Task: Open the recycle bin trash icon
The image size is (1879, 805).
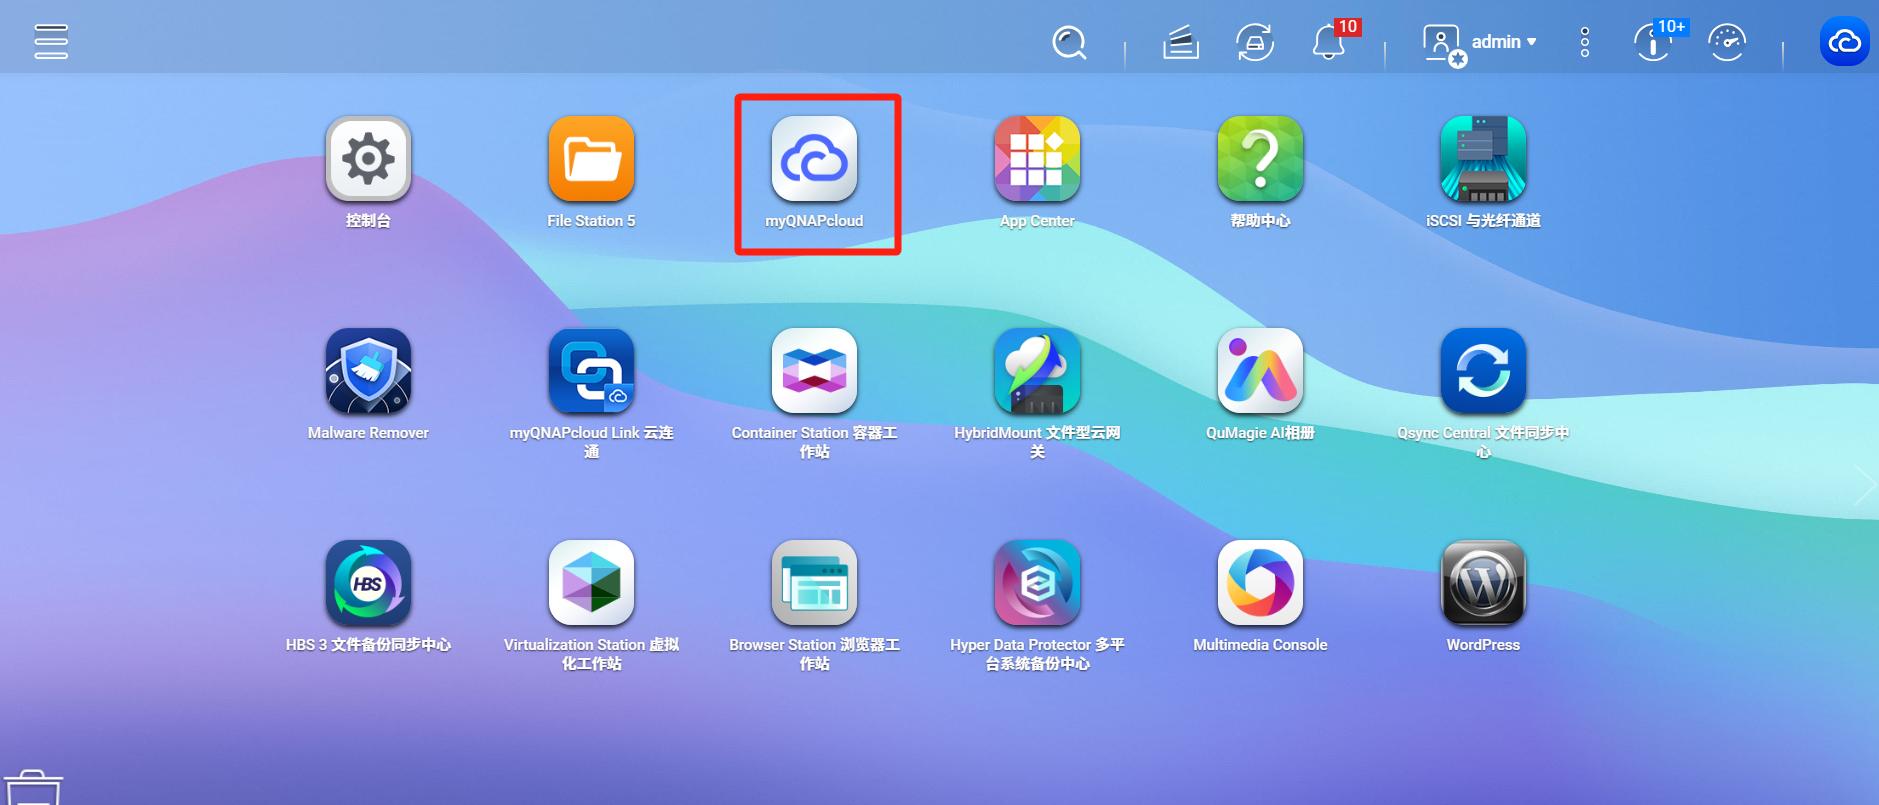Action: pos(33,788)
